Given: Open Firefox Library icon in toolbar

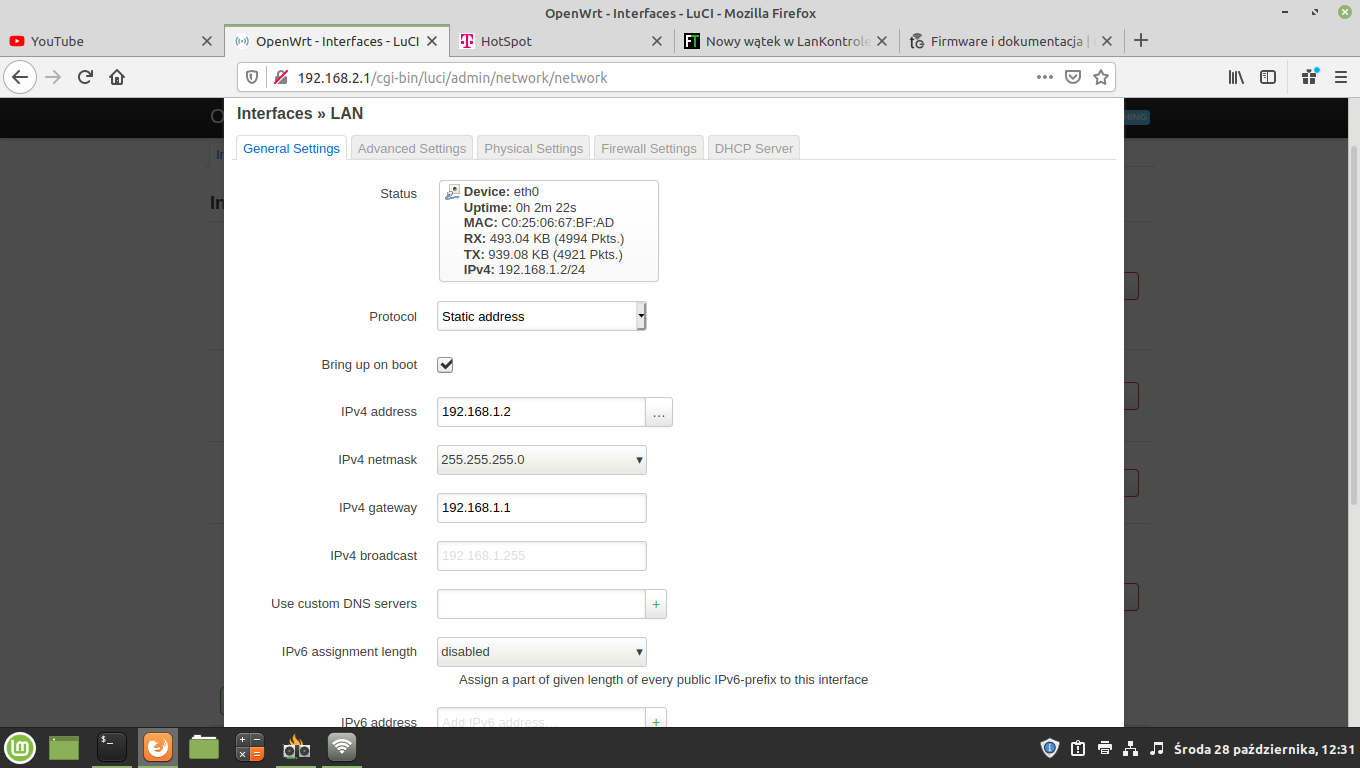Looking at the screenshot, I should pos(1236,77).
